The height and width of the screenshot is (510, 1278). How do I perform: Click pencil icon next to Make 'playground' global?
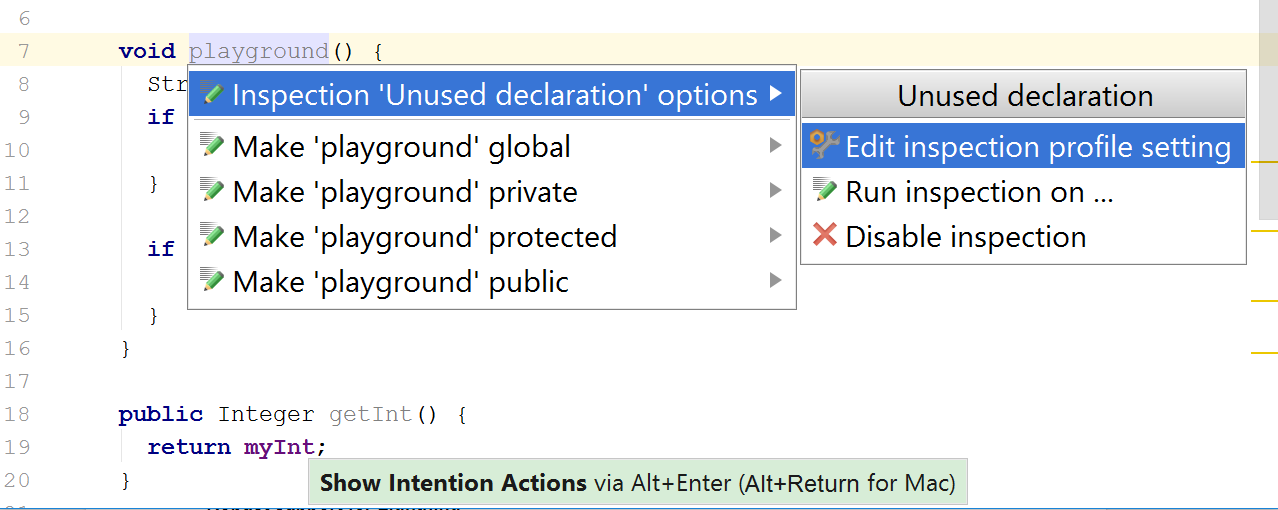coord(211,146)
